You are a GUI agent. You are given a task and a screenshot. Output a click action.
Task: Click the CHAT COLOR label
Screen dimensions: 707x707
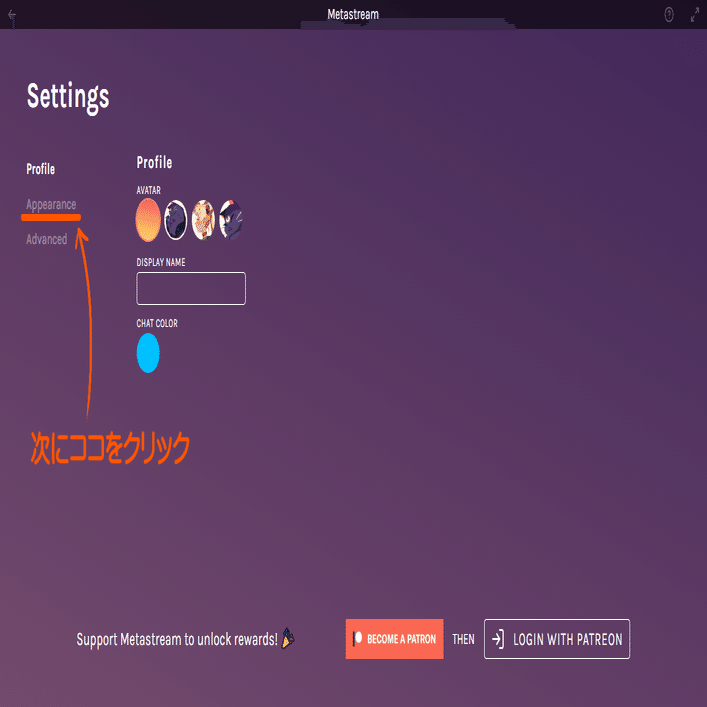157,323
